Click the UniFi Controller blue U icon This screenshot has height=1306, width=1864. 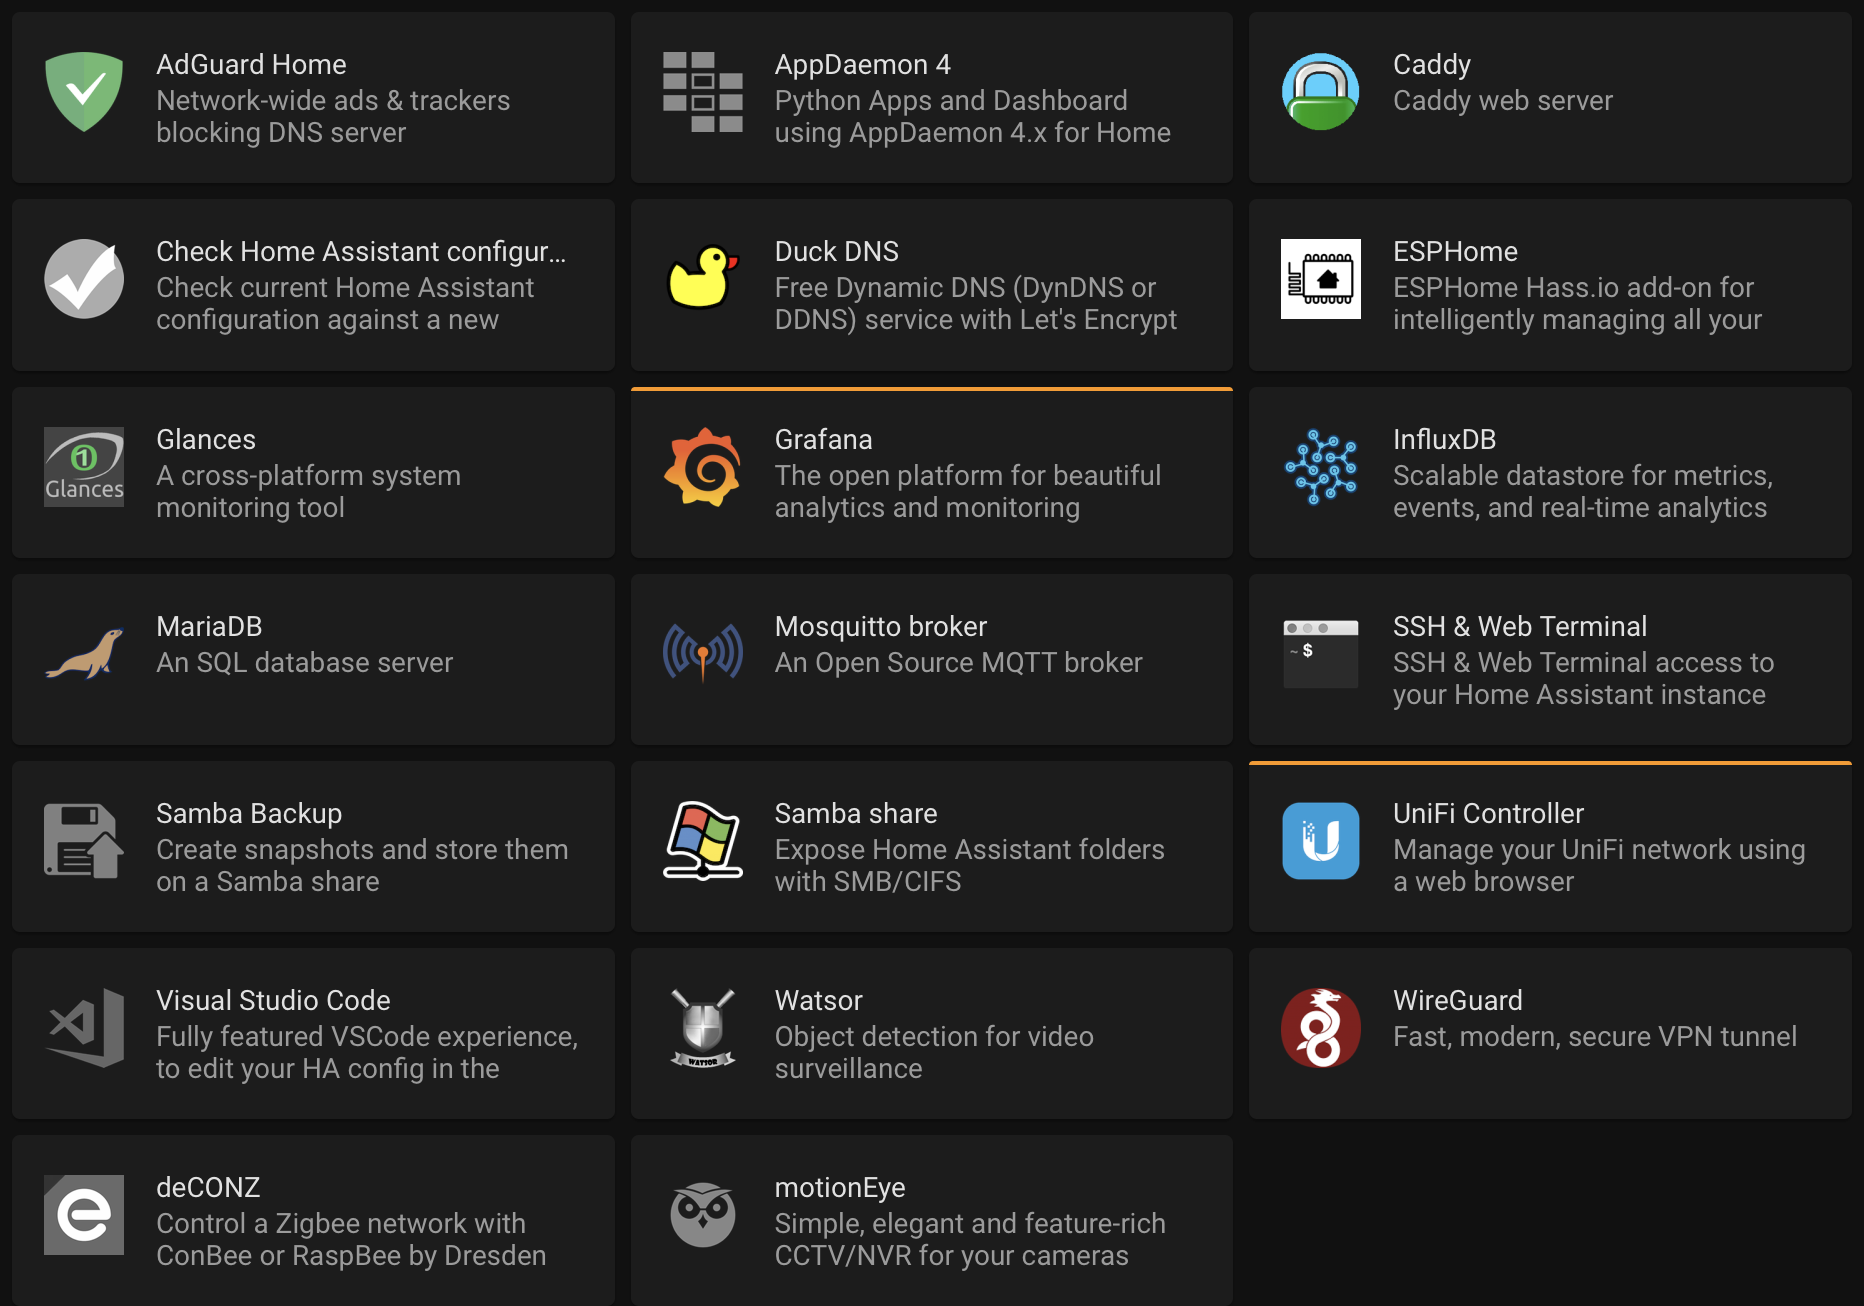point(1320,841)
